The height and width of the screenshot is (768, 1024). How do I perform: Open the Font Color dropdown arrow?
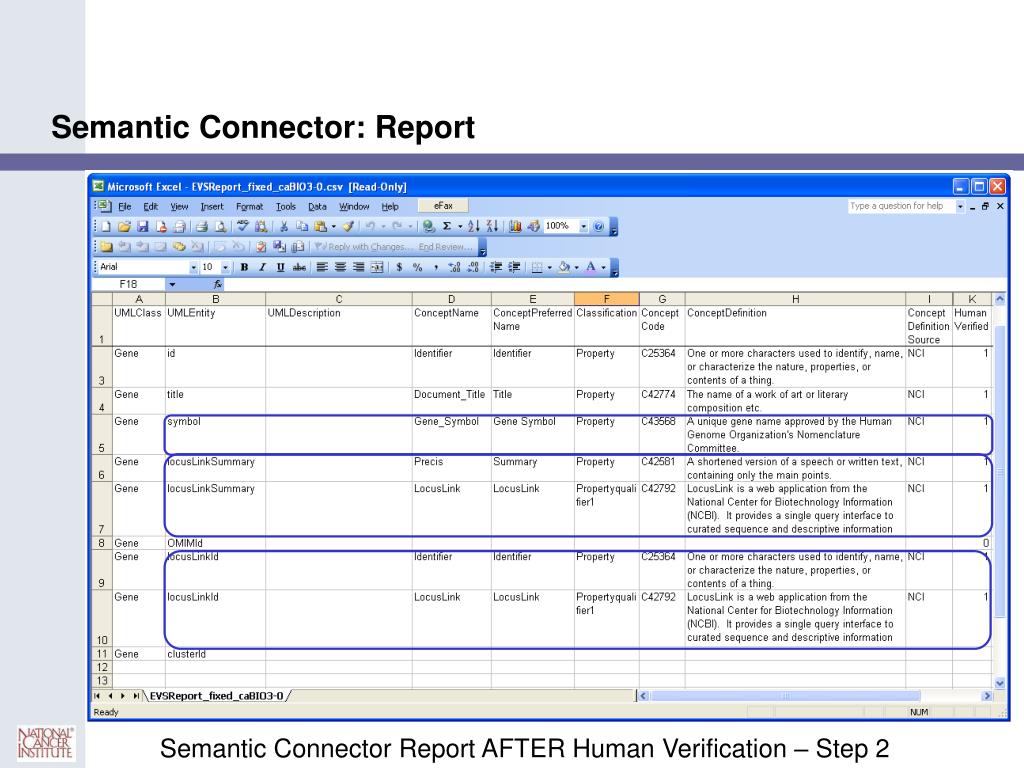pyautogui.click(x=603, y=267)
